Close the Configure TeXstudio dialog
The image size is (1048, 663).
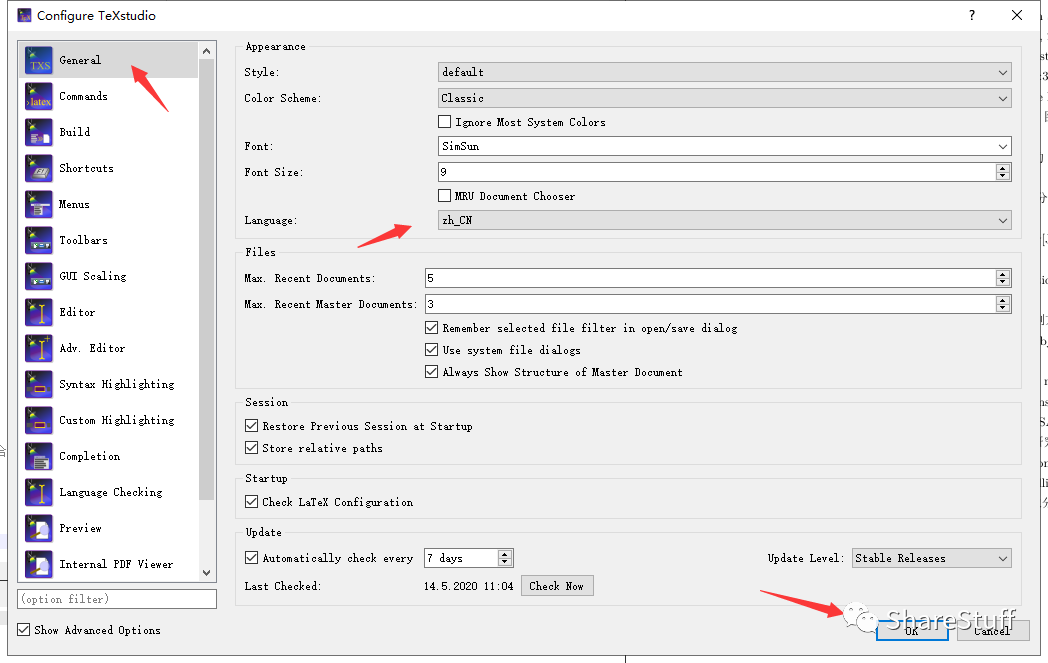[x=1017, y=15]
